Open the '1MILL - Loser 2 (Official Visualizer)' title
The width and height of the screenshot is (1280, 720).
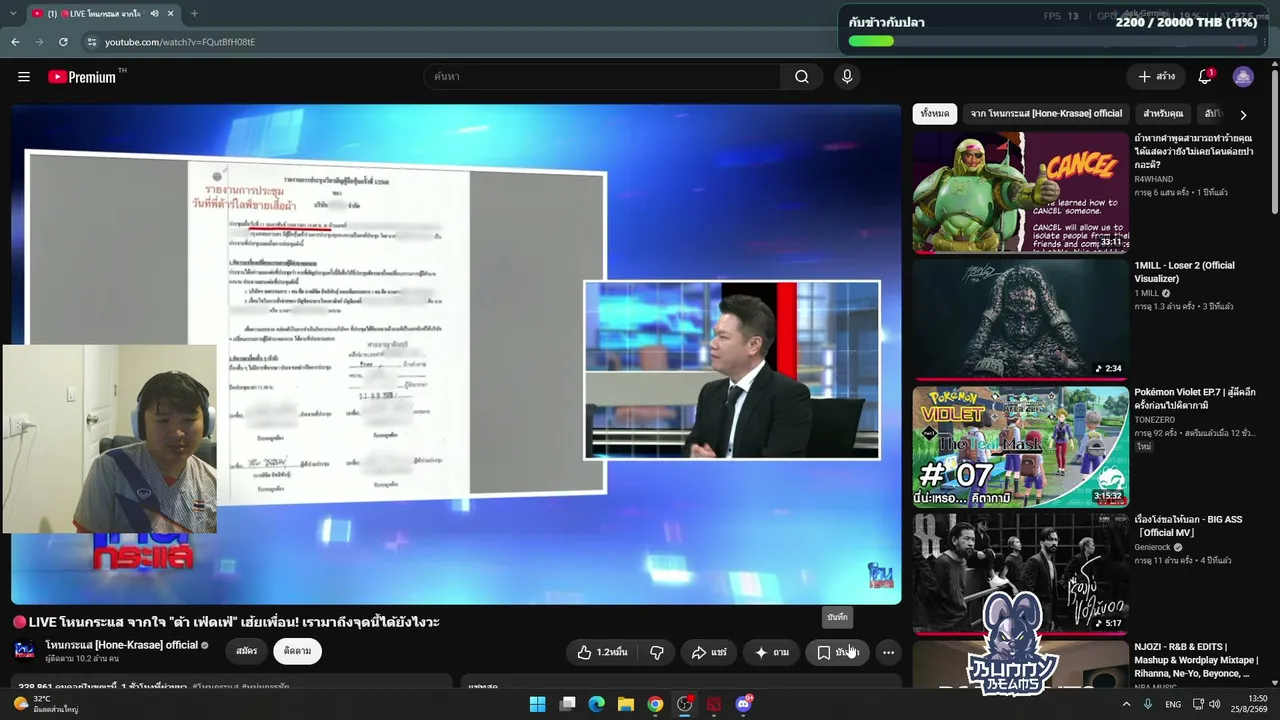1184,272
